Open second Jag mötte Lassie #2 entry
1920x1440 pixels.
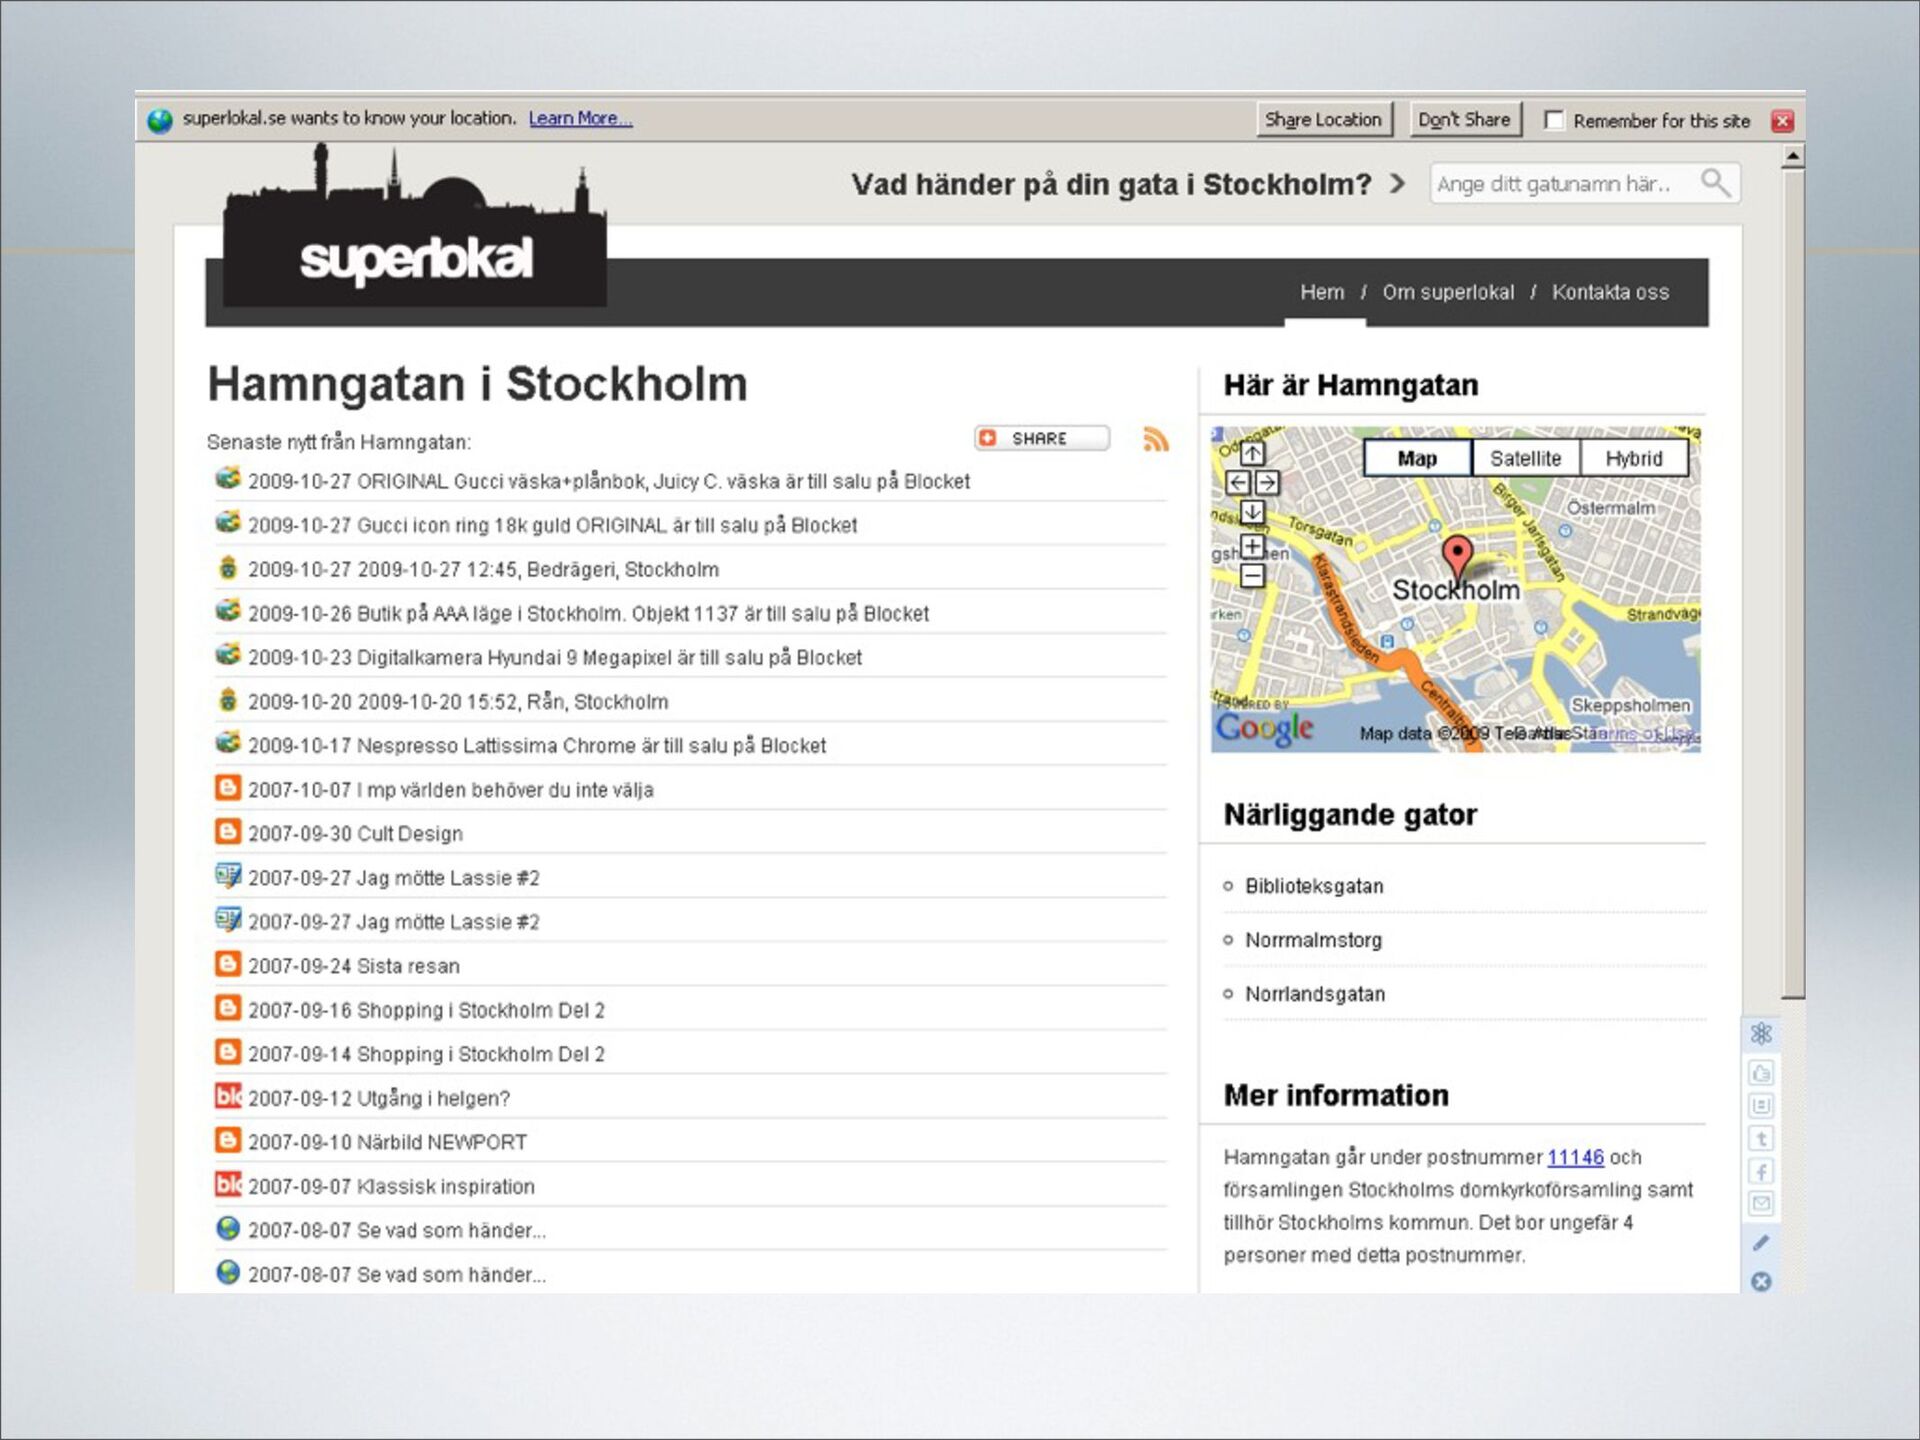(394, 922)
